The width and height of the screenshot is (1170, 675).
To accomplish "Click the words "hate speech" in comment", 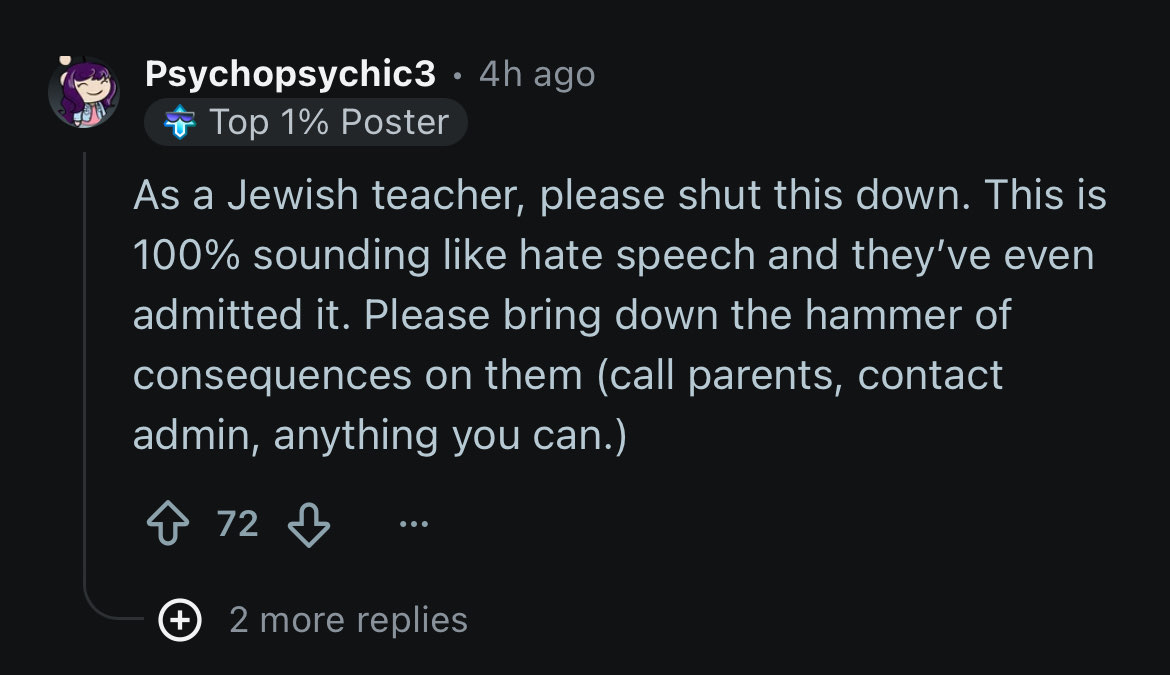I will tap(637, 256).
